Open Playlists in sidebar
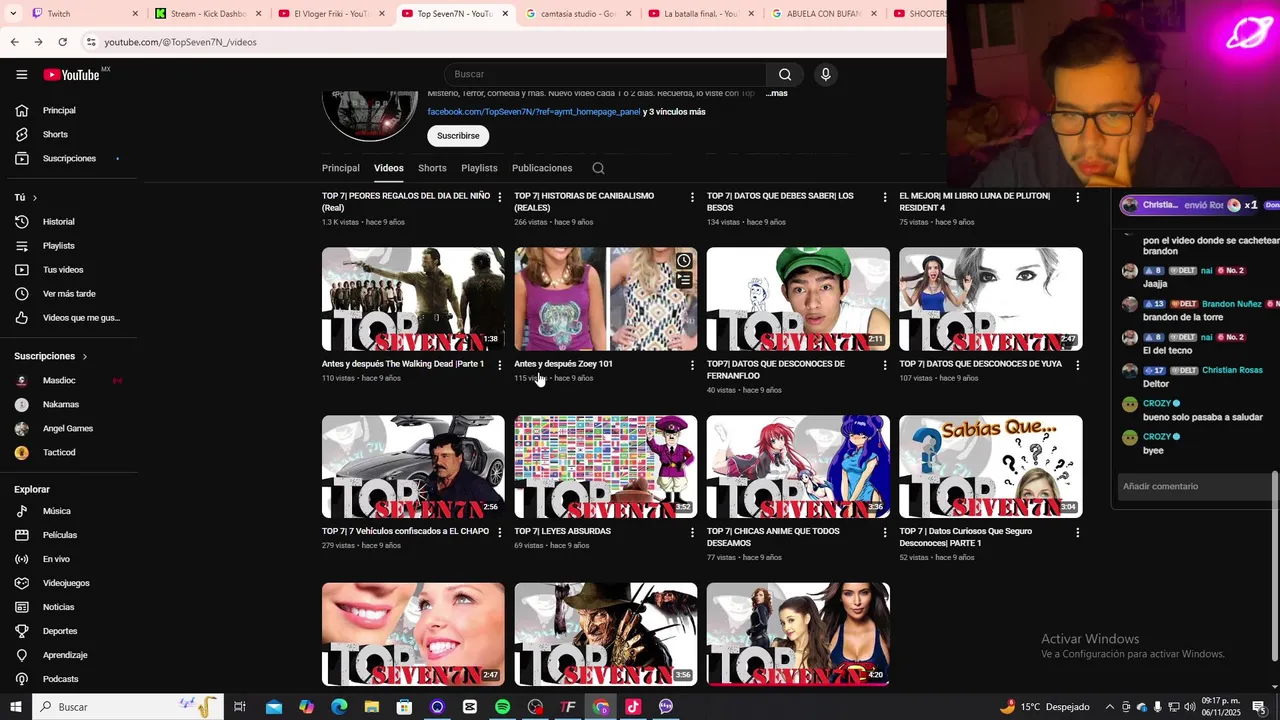Image resolution: width=1280 pixels, height=720 pixels. (x=58, y=246)
